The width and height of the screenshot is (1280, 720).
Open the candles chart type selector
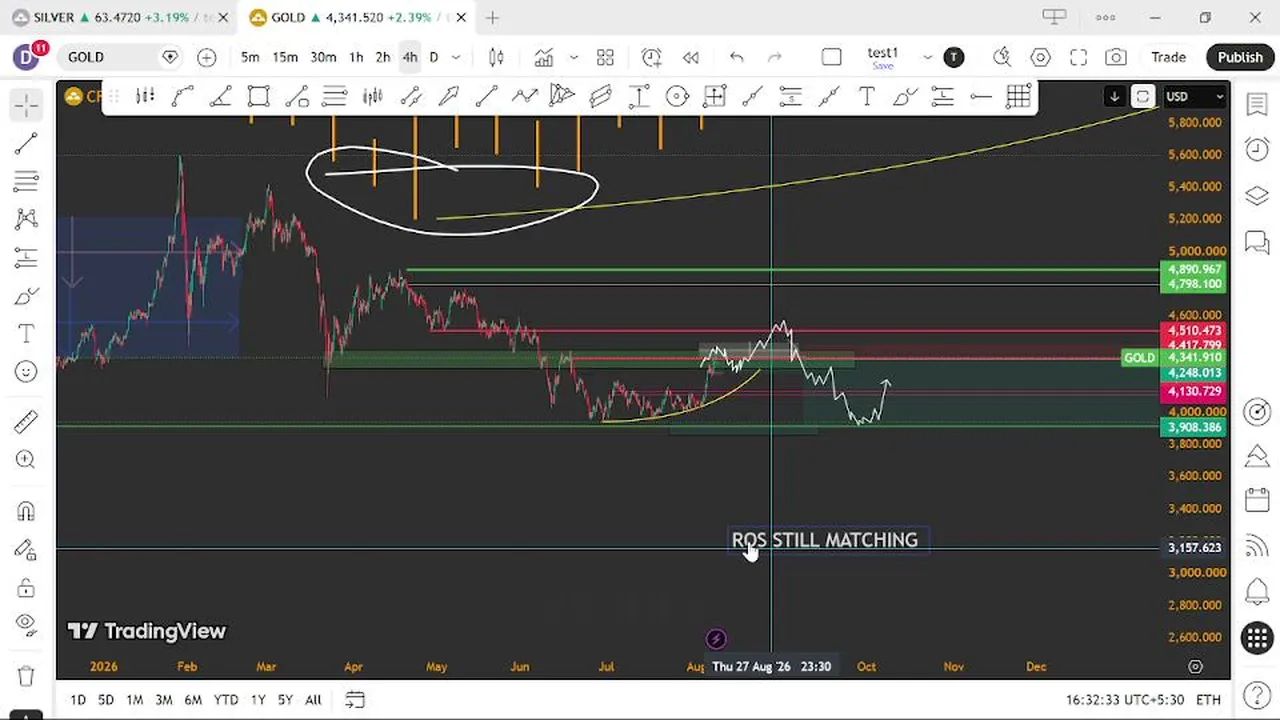tap(496, 57)
